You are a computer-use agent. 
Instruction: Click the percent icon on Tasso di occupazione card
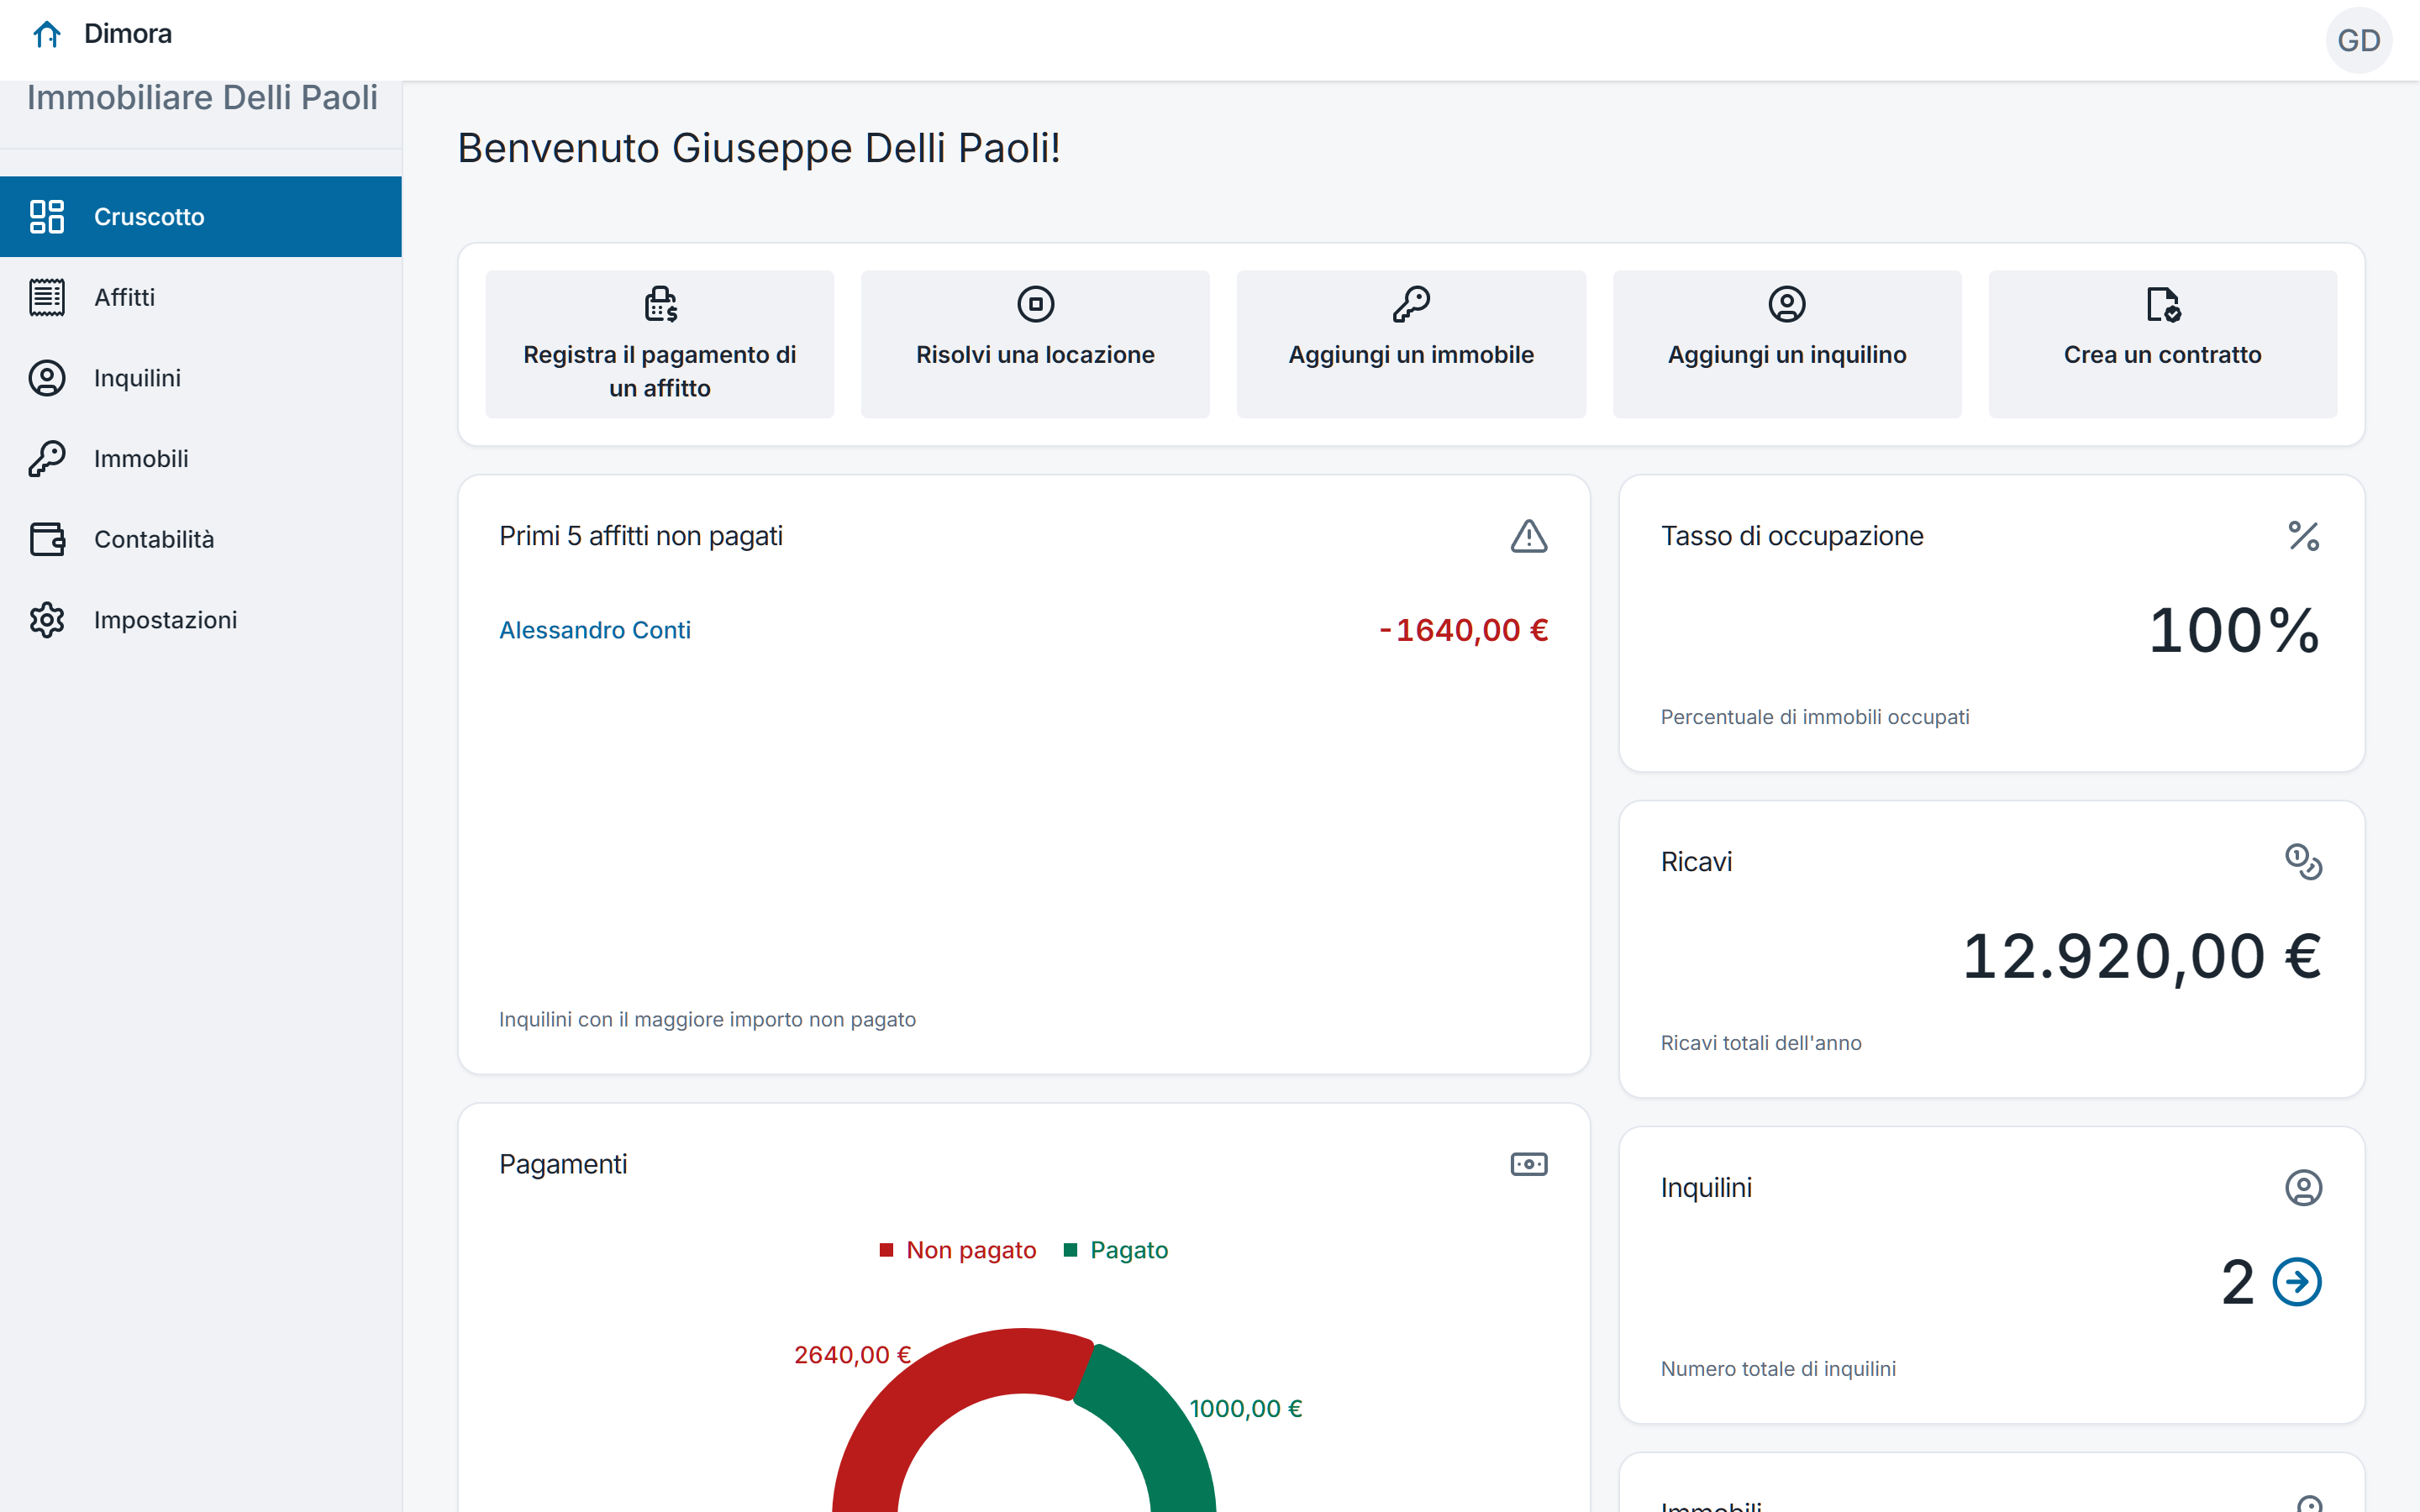click(2304, 536)
